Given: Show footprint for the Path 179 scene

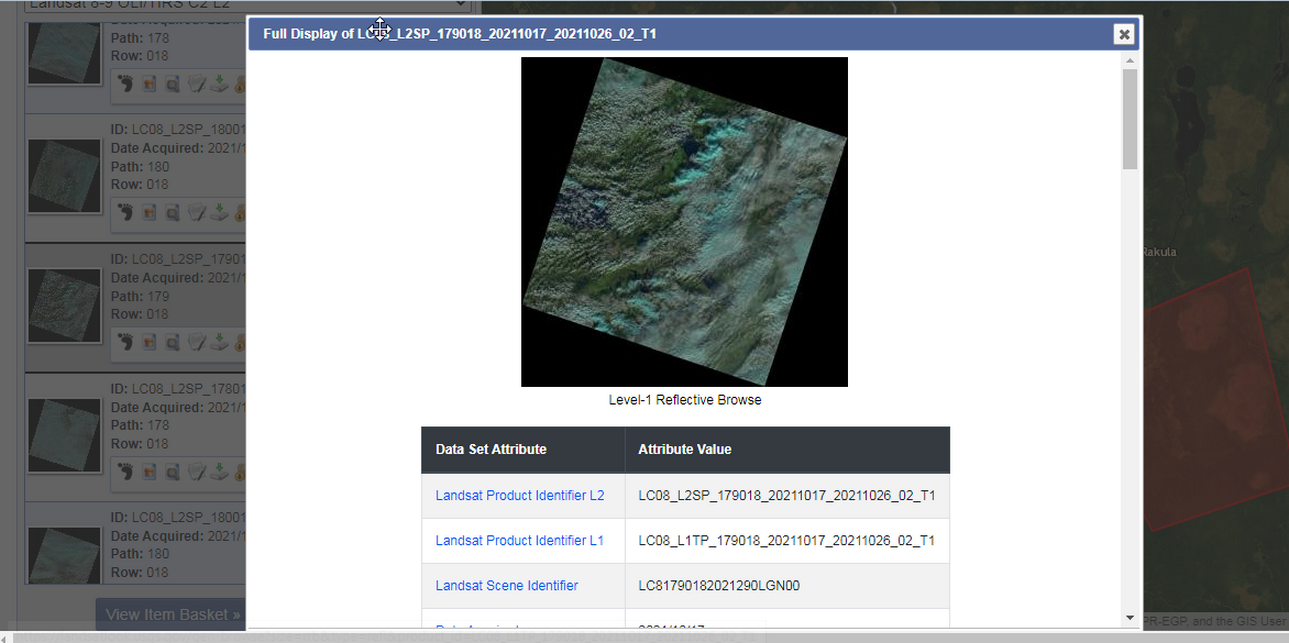Looking at the screenshot, I should [x=125, y=342].
